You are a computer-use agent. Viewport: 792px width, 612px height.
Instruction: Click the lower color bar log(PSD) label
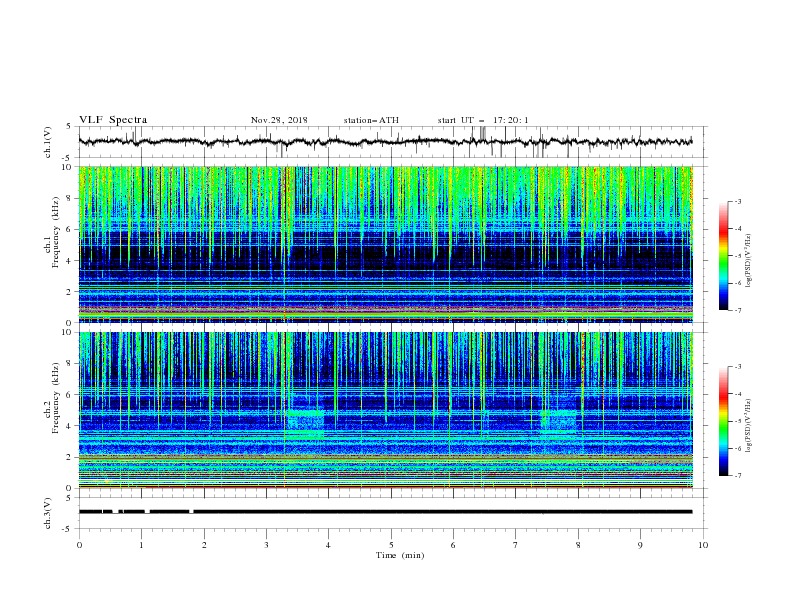click(749, 426)
